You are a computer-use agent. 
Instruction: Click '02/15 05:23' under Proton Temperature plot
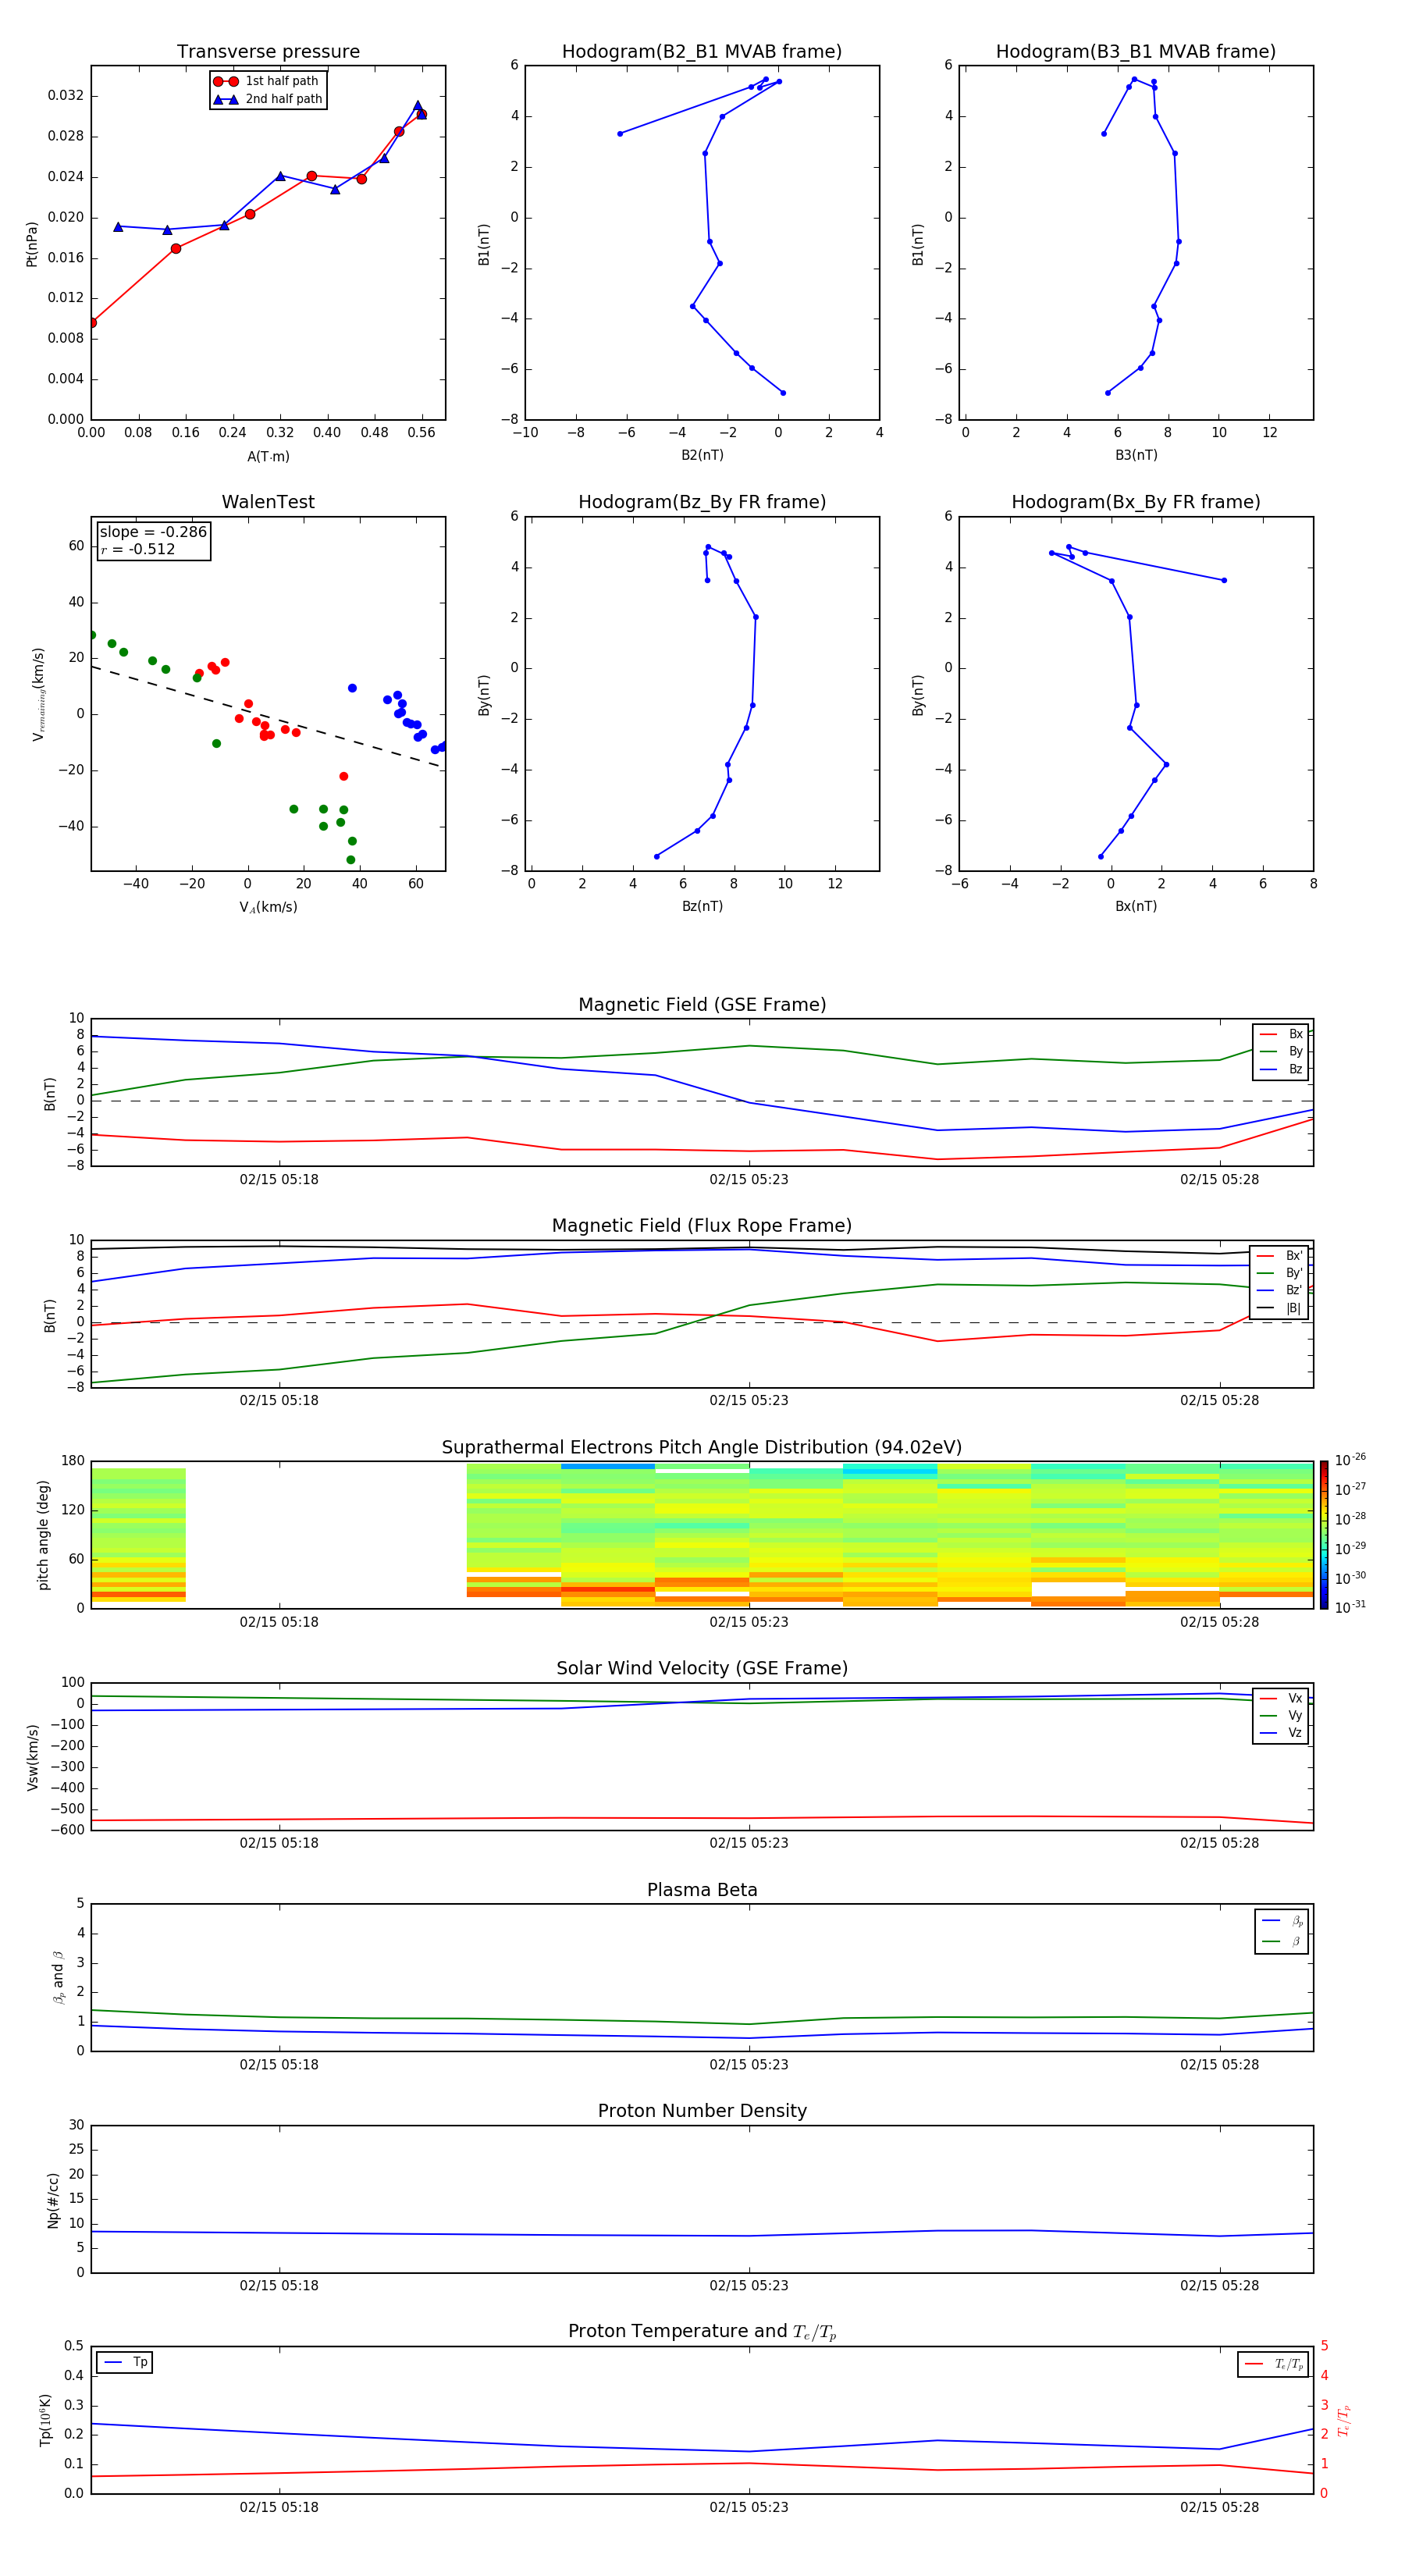coord(749,2507)
